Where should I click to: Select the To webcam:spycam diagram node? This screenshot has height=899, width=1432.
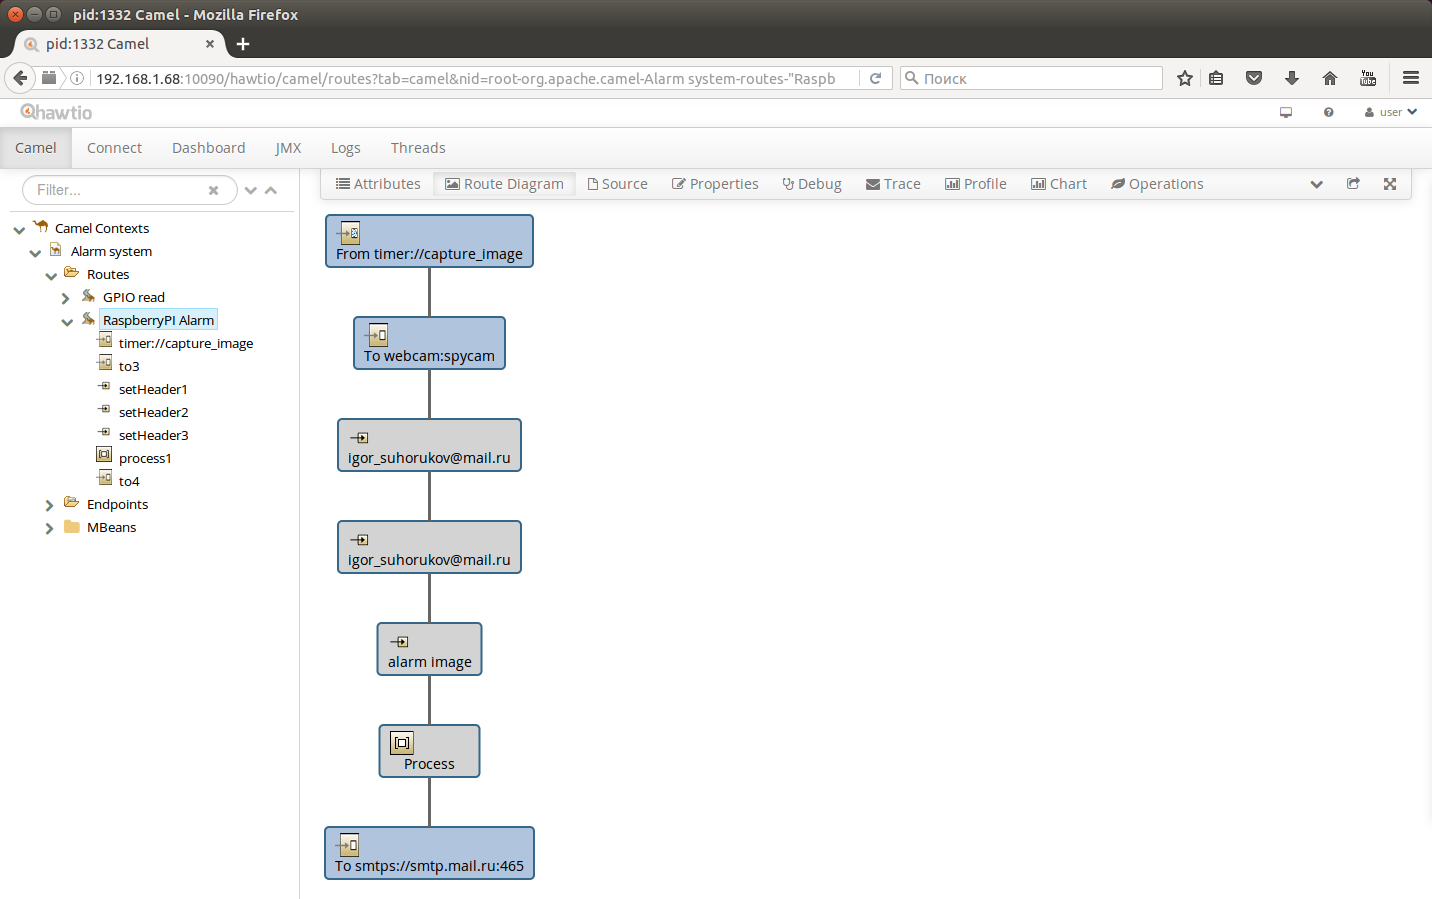[x=429, y=343]
